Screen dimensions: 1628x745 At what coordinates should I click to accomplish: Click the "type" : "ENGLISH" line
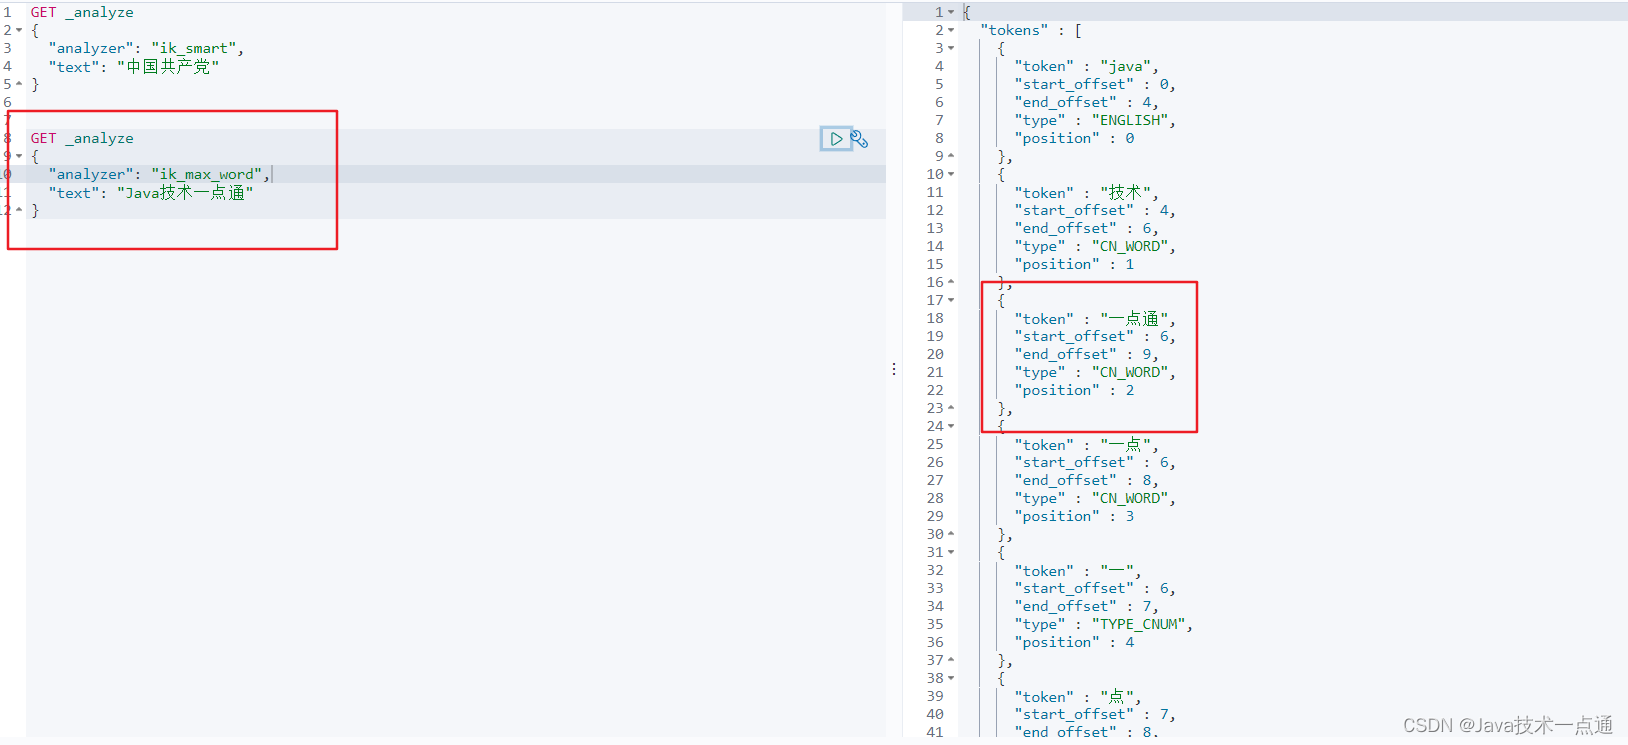pyautogui.click(x=1095, y=120)
